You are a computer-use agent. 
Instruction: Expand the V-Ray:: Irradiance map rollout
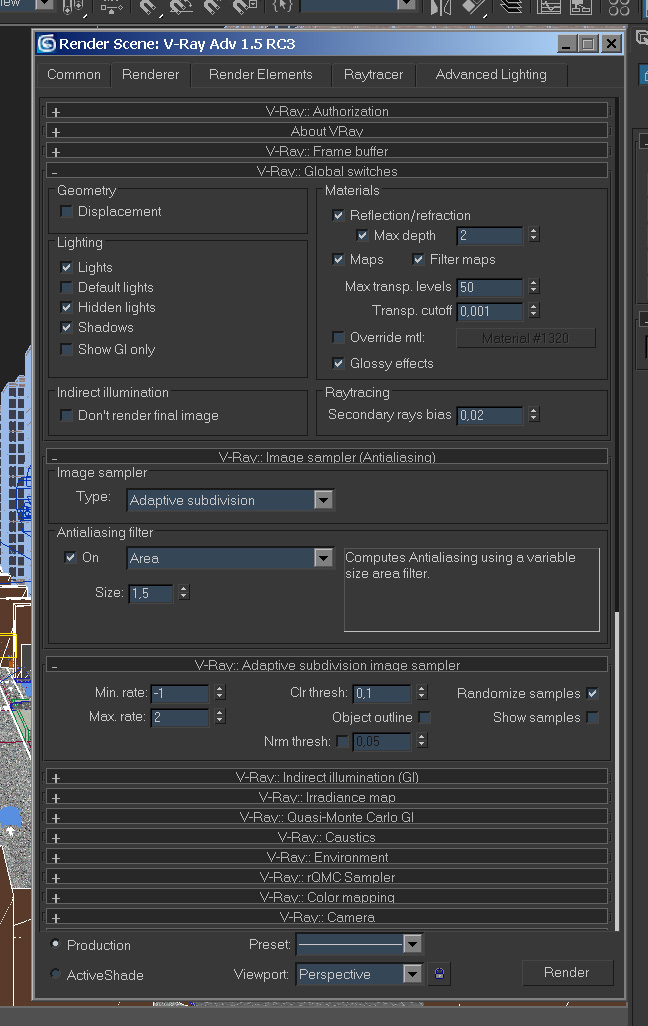click(x=327, y=797)
